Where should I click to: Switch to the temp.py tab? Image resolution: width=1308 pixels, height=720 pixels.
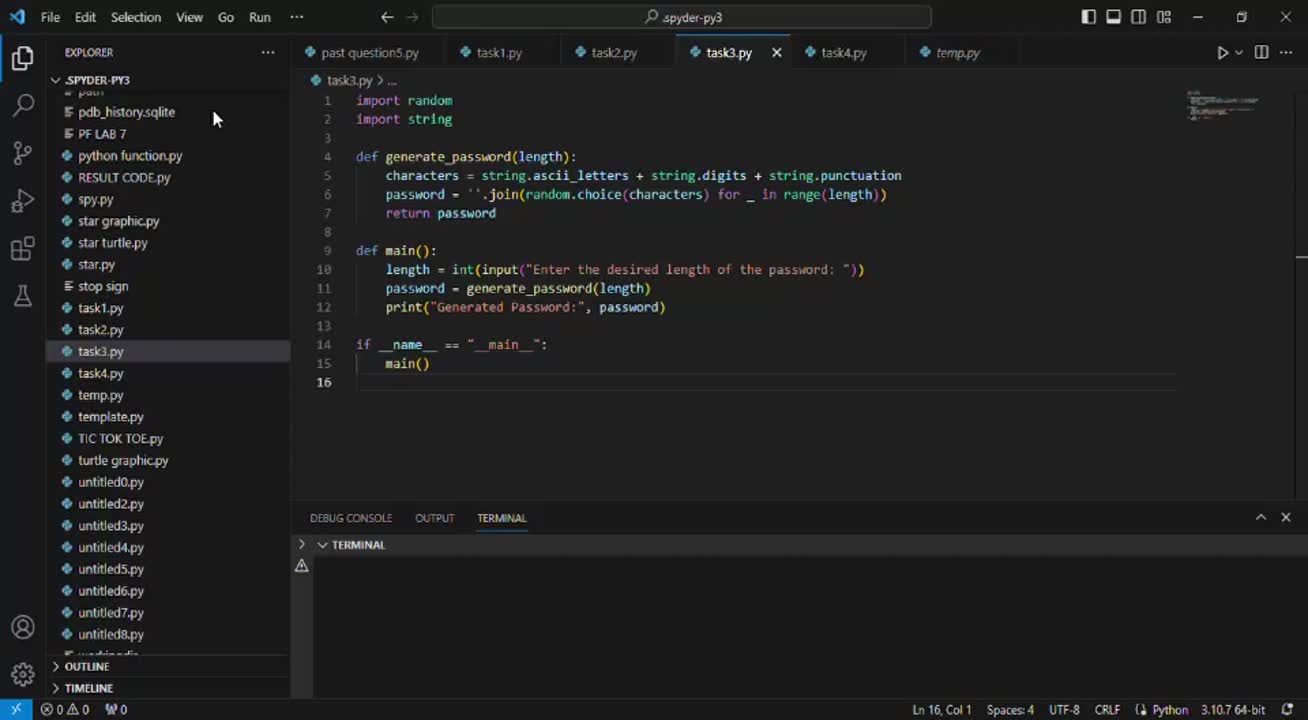point(958,53)
